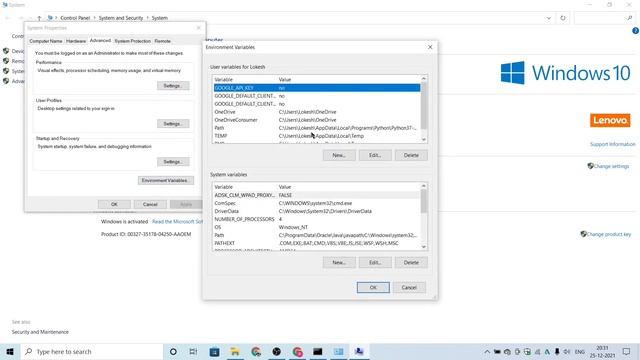The image size is (640, 360).
Task: Click the search magnifier in Control Panel
Action: [x=629, y=18]
